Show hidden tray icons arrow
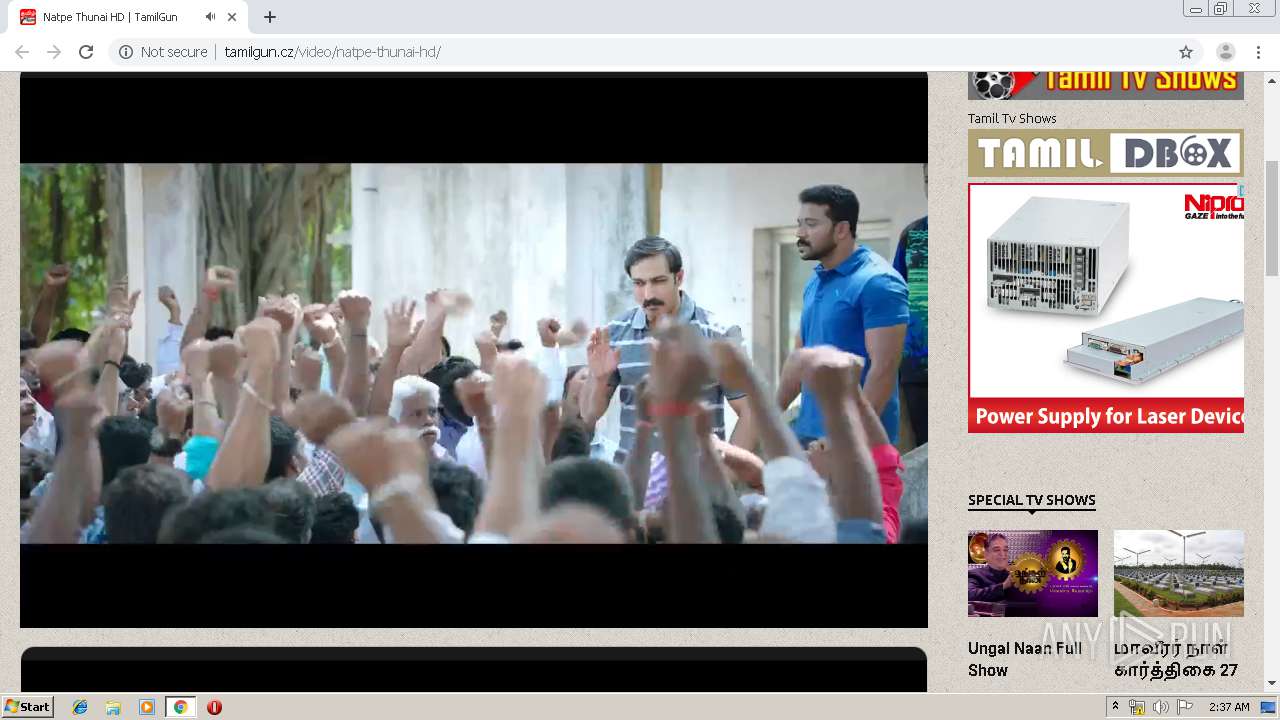This screenshot has width=1280, height=720. (1115, 707)
